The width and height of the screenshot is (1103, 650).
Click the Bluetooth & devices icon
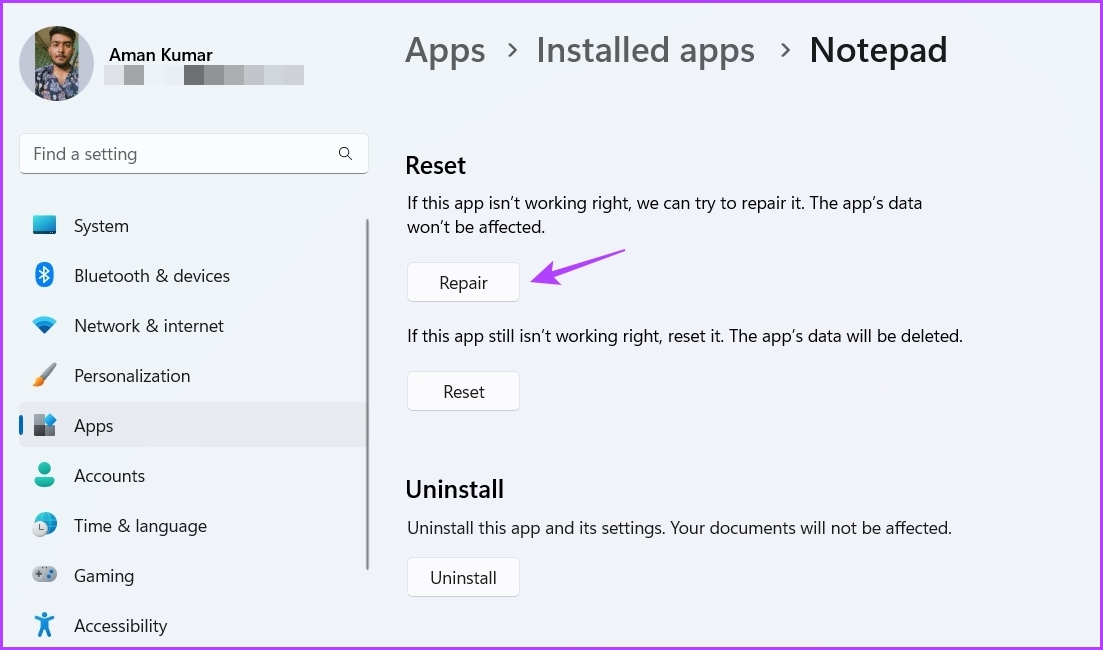coord(44,275)
